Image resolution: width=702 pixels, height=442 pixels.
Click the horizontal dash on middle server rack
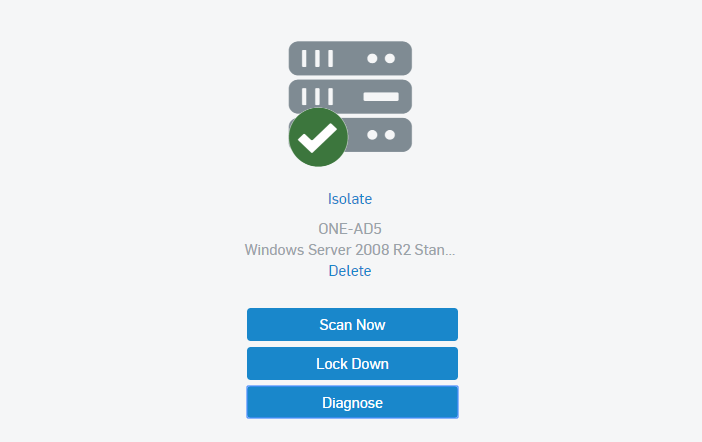point(381,97)
